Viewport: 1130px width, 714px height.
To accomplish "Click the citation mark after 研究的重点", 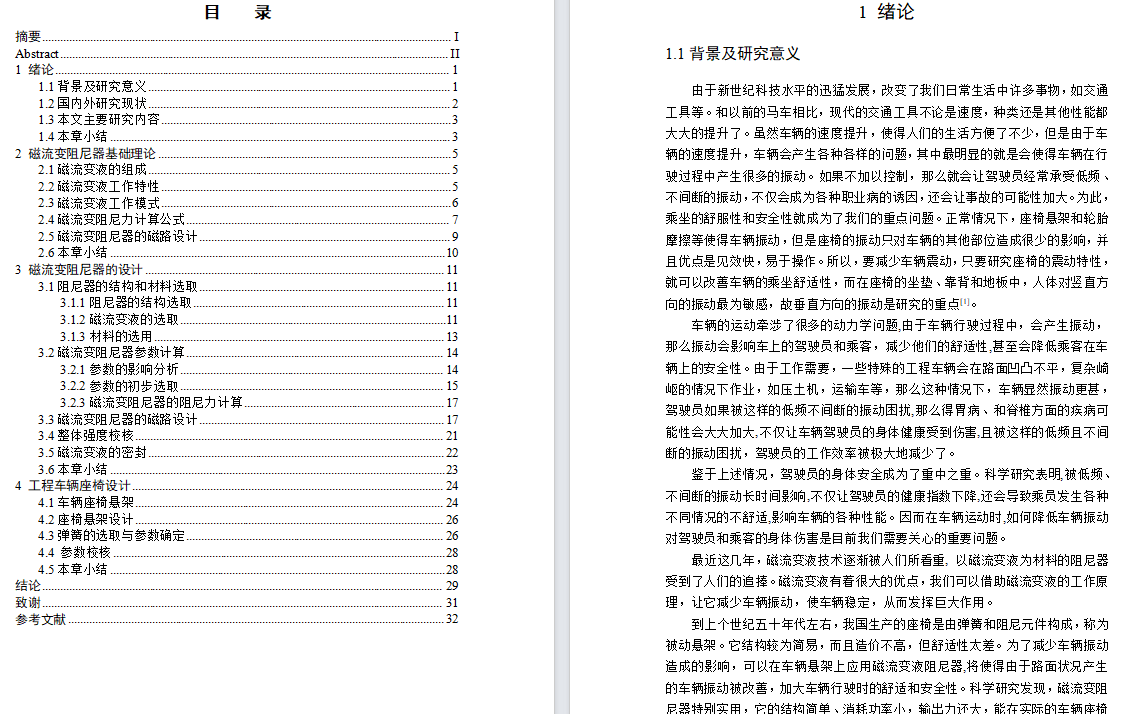I will (964, 302).
